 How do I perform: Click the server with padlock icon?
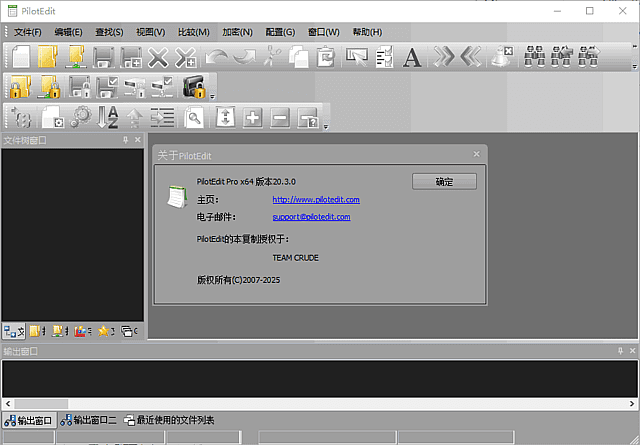tap(135, 87)
